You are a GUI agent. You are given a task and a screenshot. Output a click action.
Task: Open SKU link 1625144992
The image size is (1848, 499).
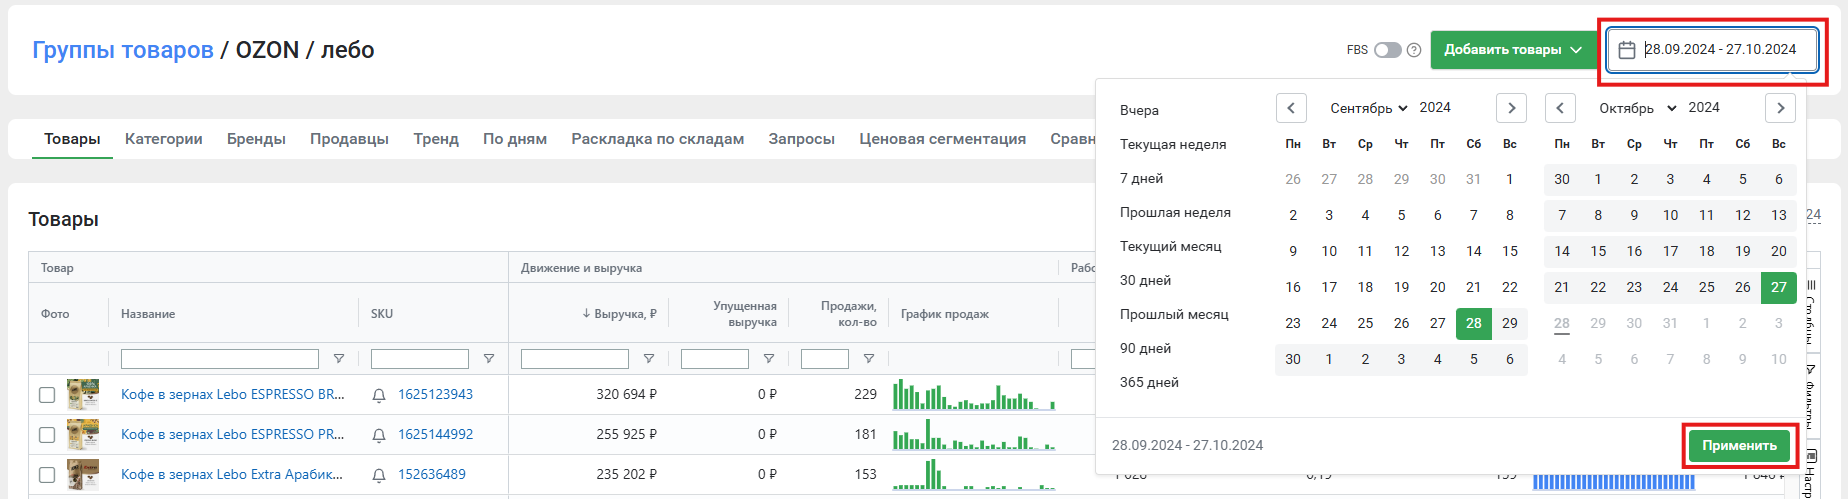(436, 435)
